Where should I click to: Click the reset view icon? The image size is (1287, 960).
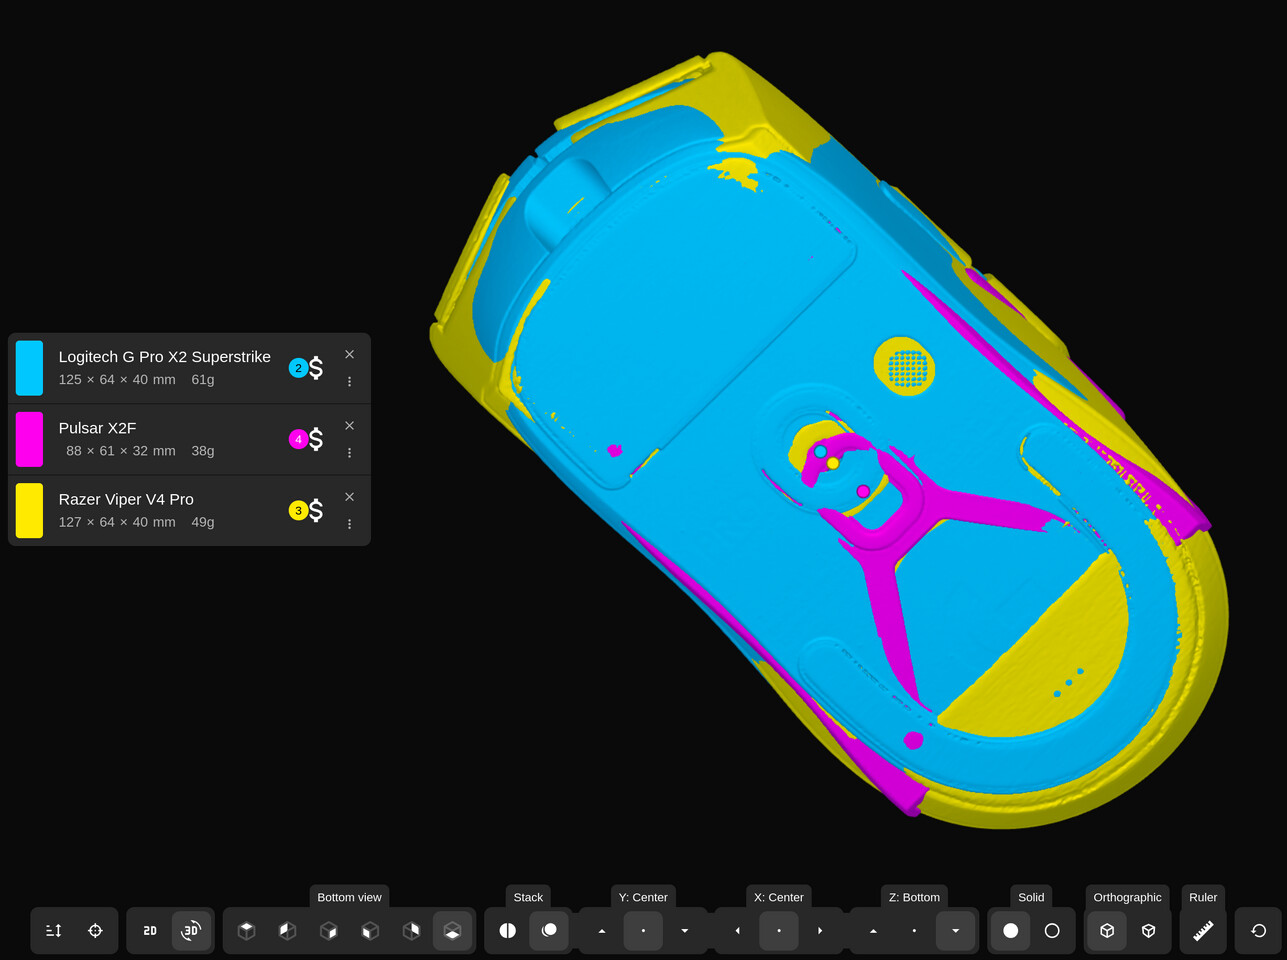pyautogui.click(x=1258, y=930)
